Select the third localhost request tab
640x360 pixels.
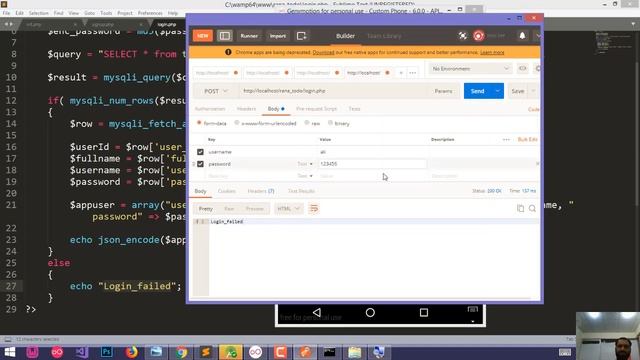point(313,73)
